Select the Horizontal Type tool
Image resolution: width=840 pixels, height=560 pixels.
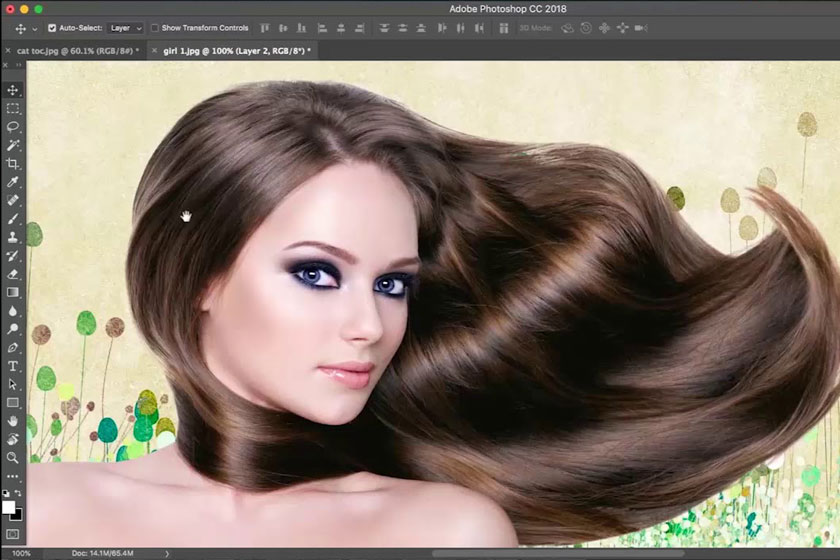click(13, 366)
